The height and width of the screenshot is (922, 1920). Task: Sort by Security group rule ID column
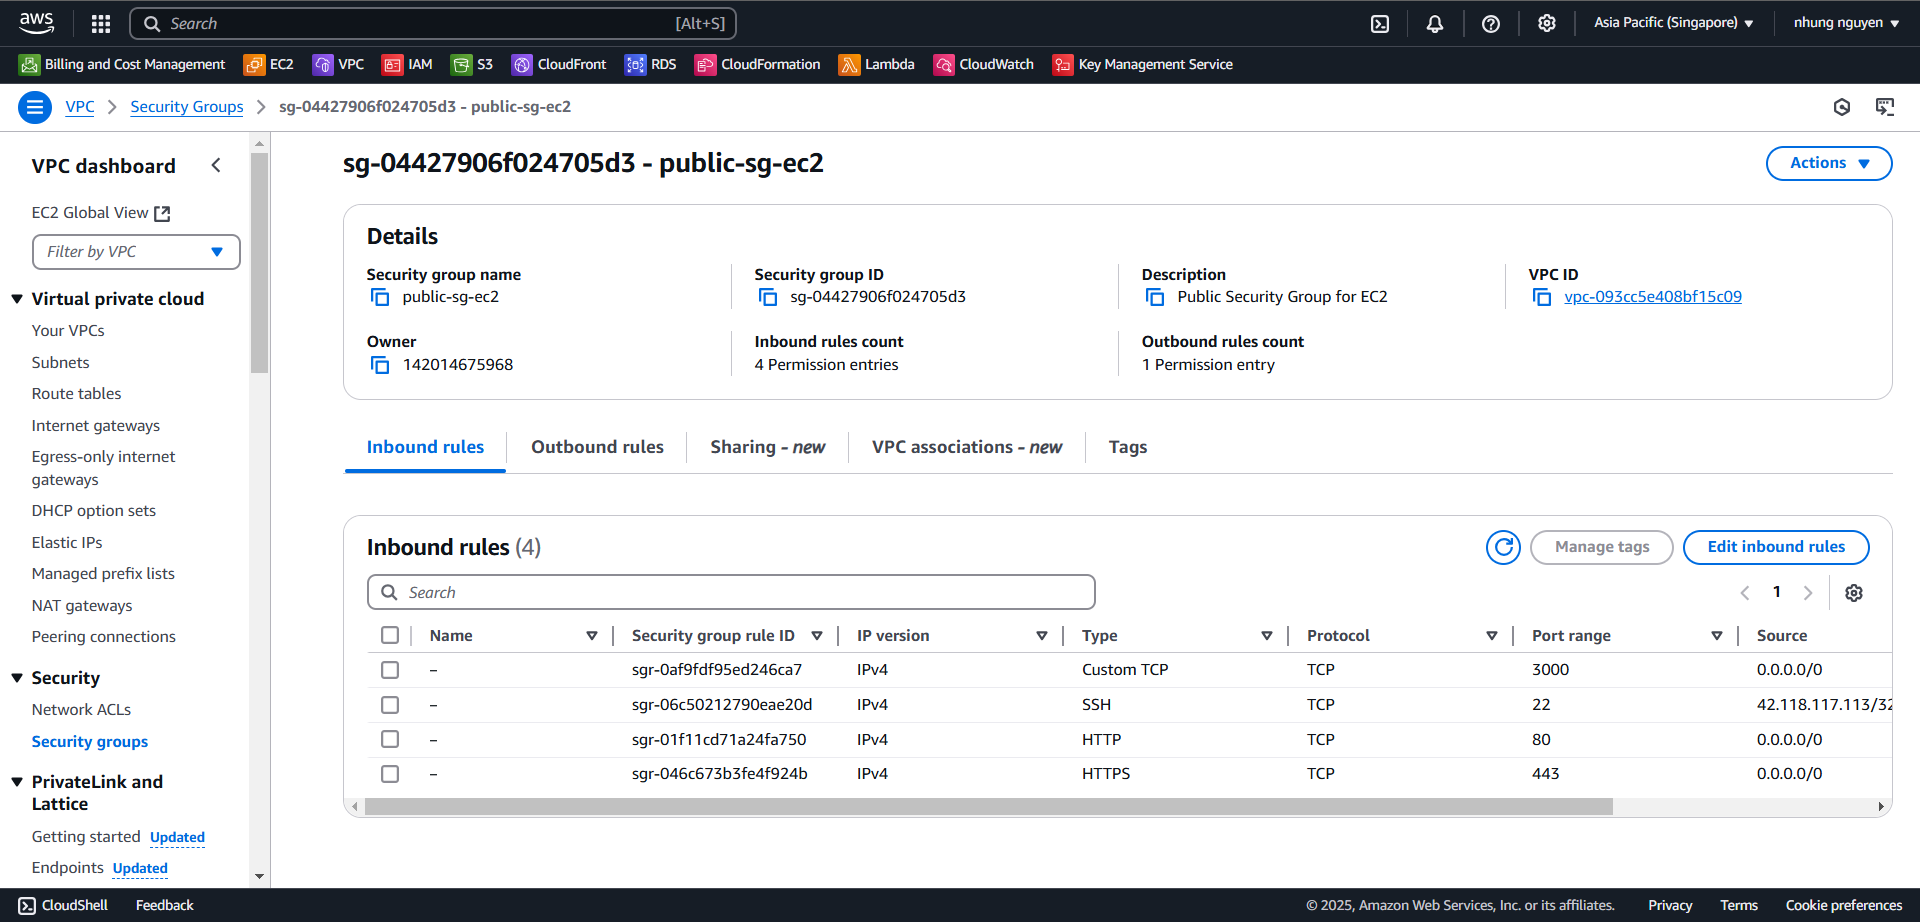pos(817,636)
